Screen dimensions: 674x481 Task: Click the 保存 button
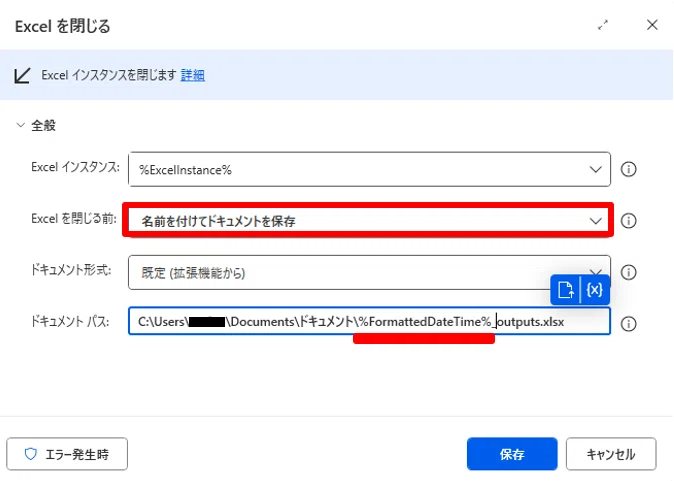512,454
